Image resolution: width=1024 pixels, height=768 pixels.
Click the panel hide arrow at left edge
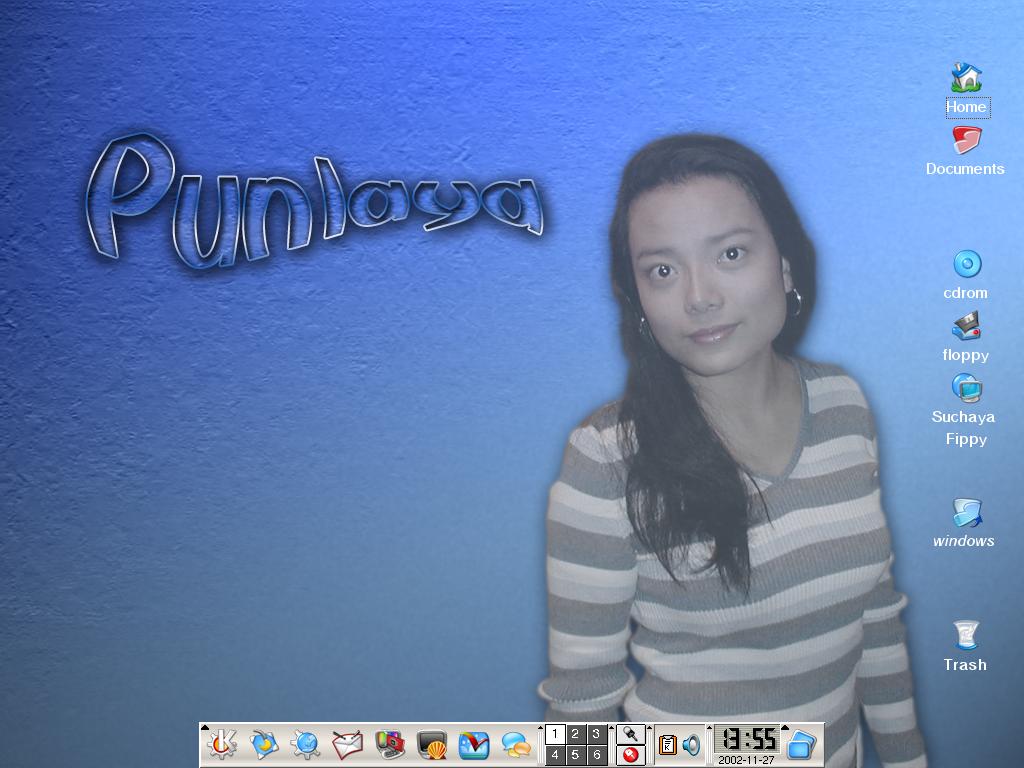204,728
